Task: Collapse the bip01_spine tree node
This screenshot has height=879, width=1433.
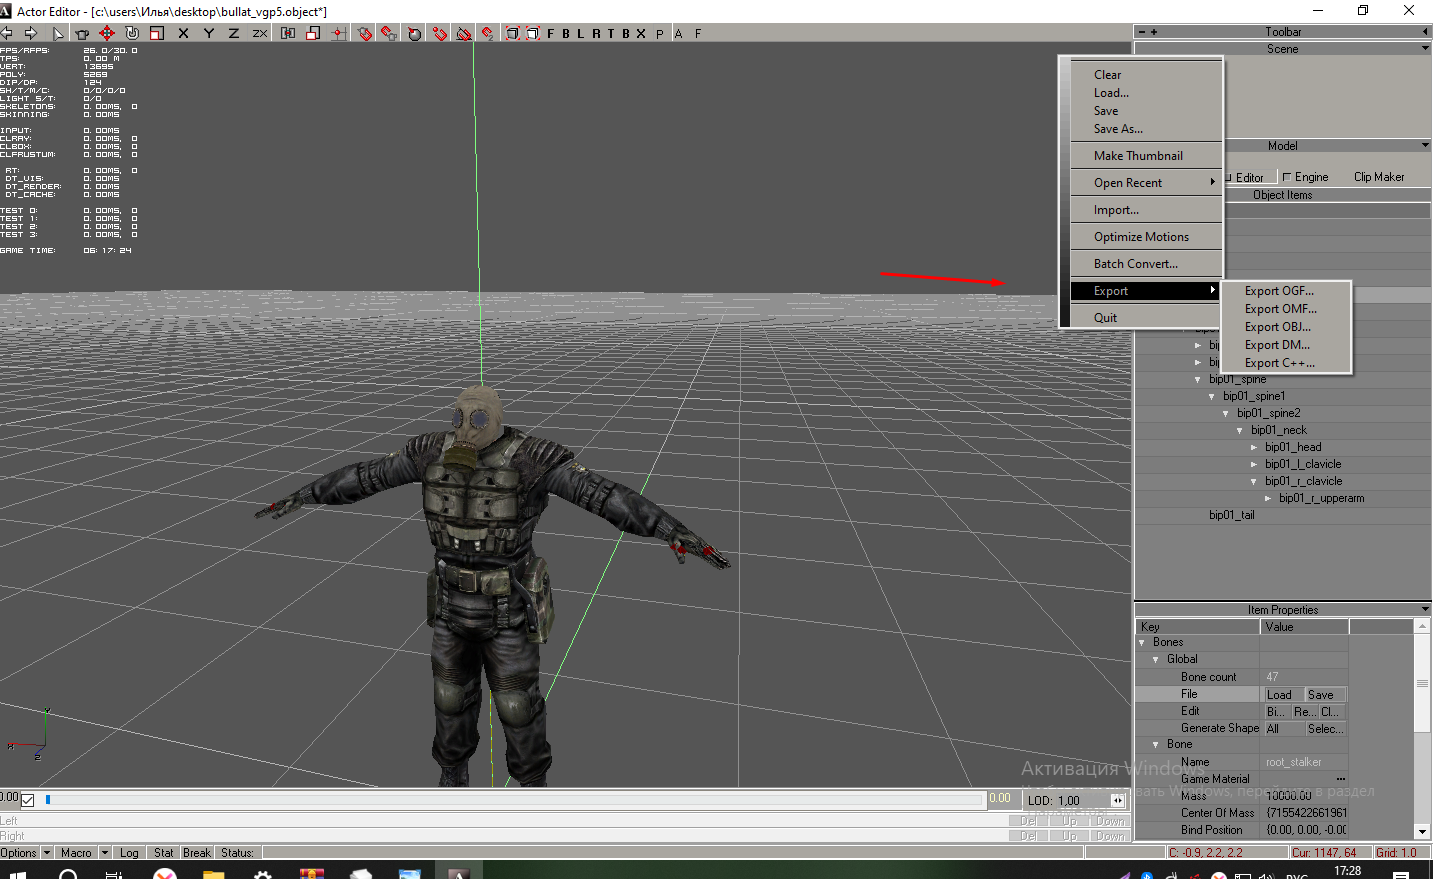Action: [1198, 380]
